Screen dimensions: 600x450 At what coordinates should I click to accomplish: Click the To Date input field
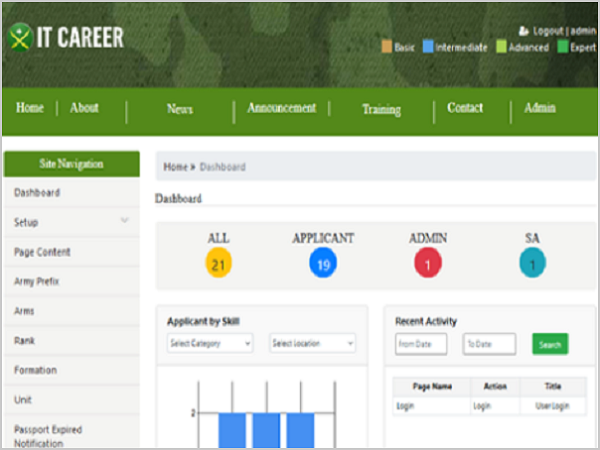coord(489,344)
